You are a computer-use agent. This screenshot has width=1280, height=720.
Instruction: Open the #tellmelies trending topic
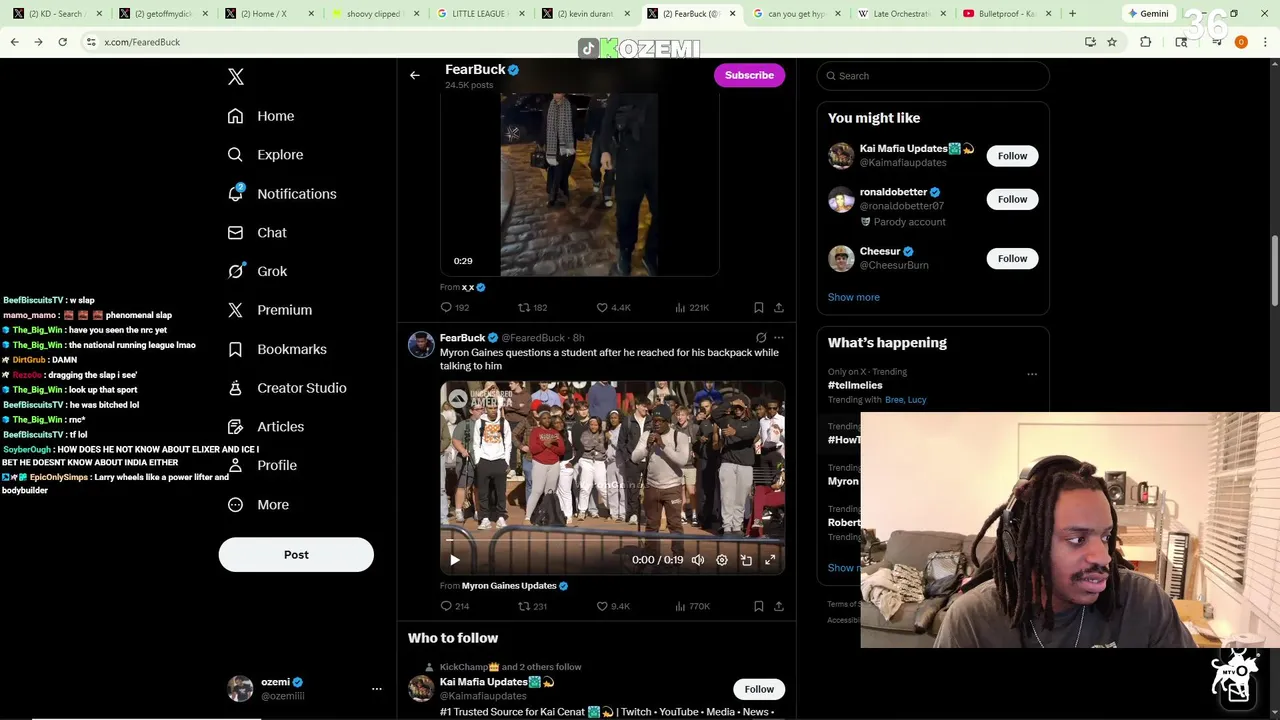[x=855, y=385]
